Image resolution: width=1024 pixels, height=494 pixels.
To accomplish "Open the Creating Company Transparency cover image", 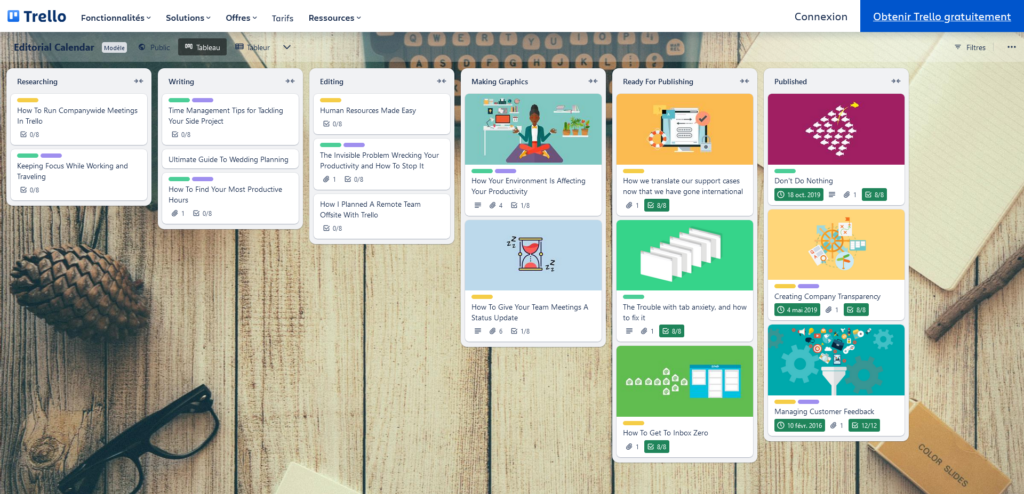I will (836, 244).
